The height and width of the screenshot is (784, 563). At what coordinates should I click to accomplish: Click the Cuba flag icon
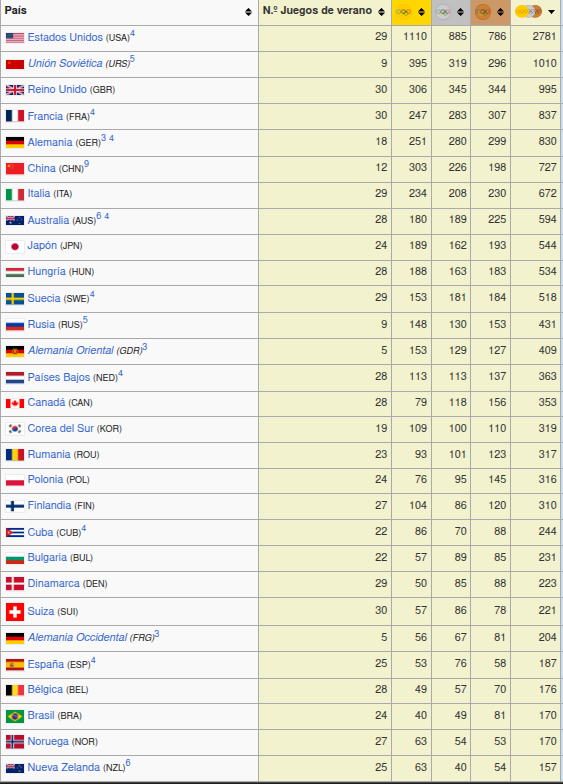[x=15, y=533]
